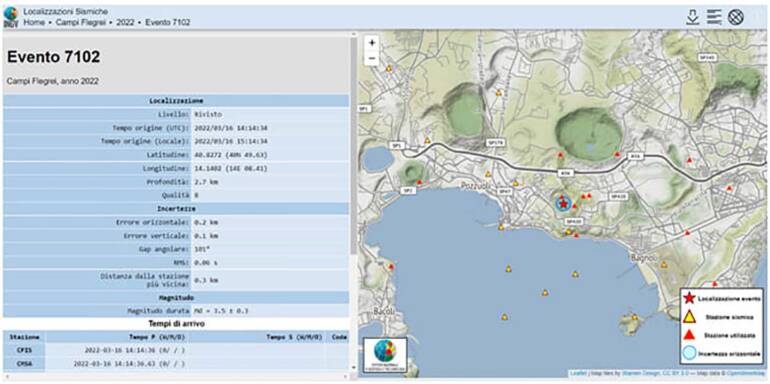This screenshot has height=384, width=770.
Task: Click the yellow station triangle next to Bagnoli label
Action: 664,264
